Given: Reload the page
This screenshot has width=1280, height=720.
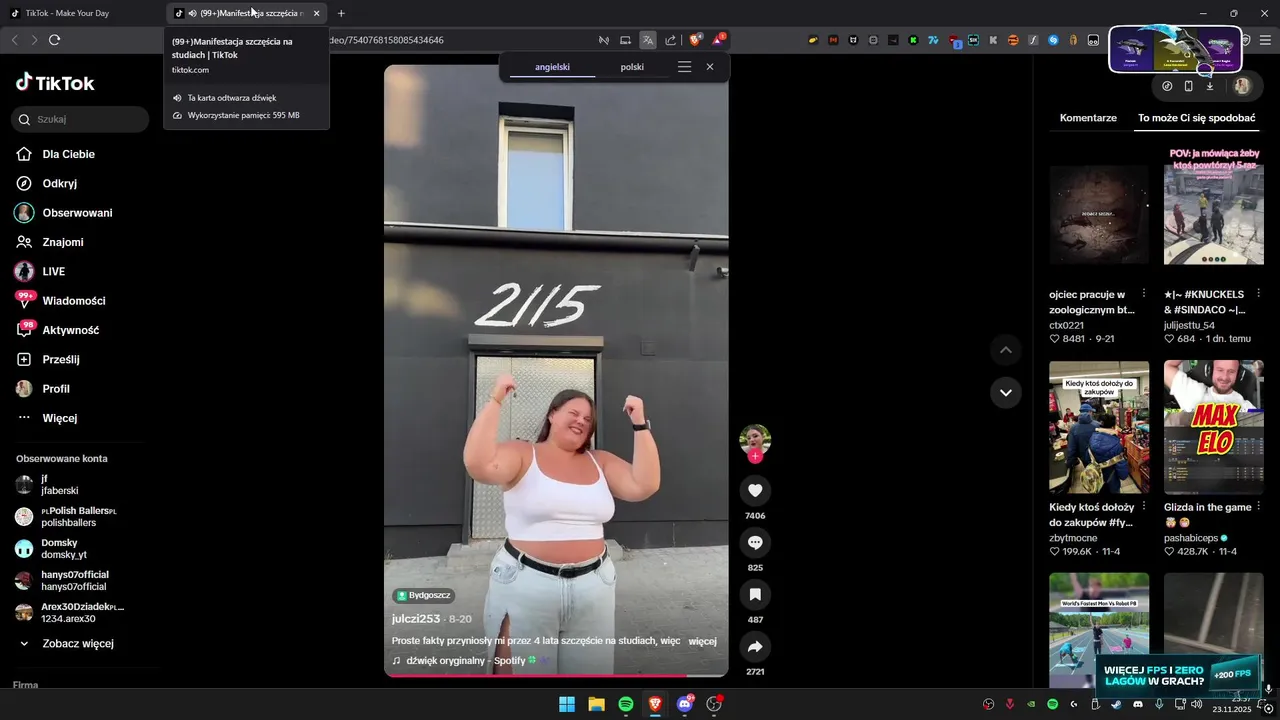Looking at the screenshot, I should click(x=54, y=40).
